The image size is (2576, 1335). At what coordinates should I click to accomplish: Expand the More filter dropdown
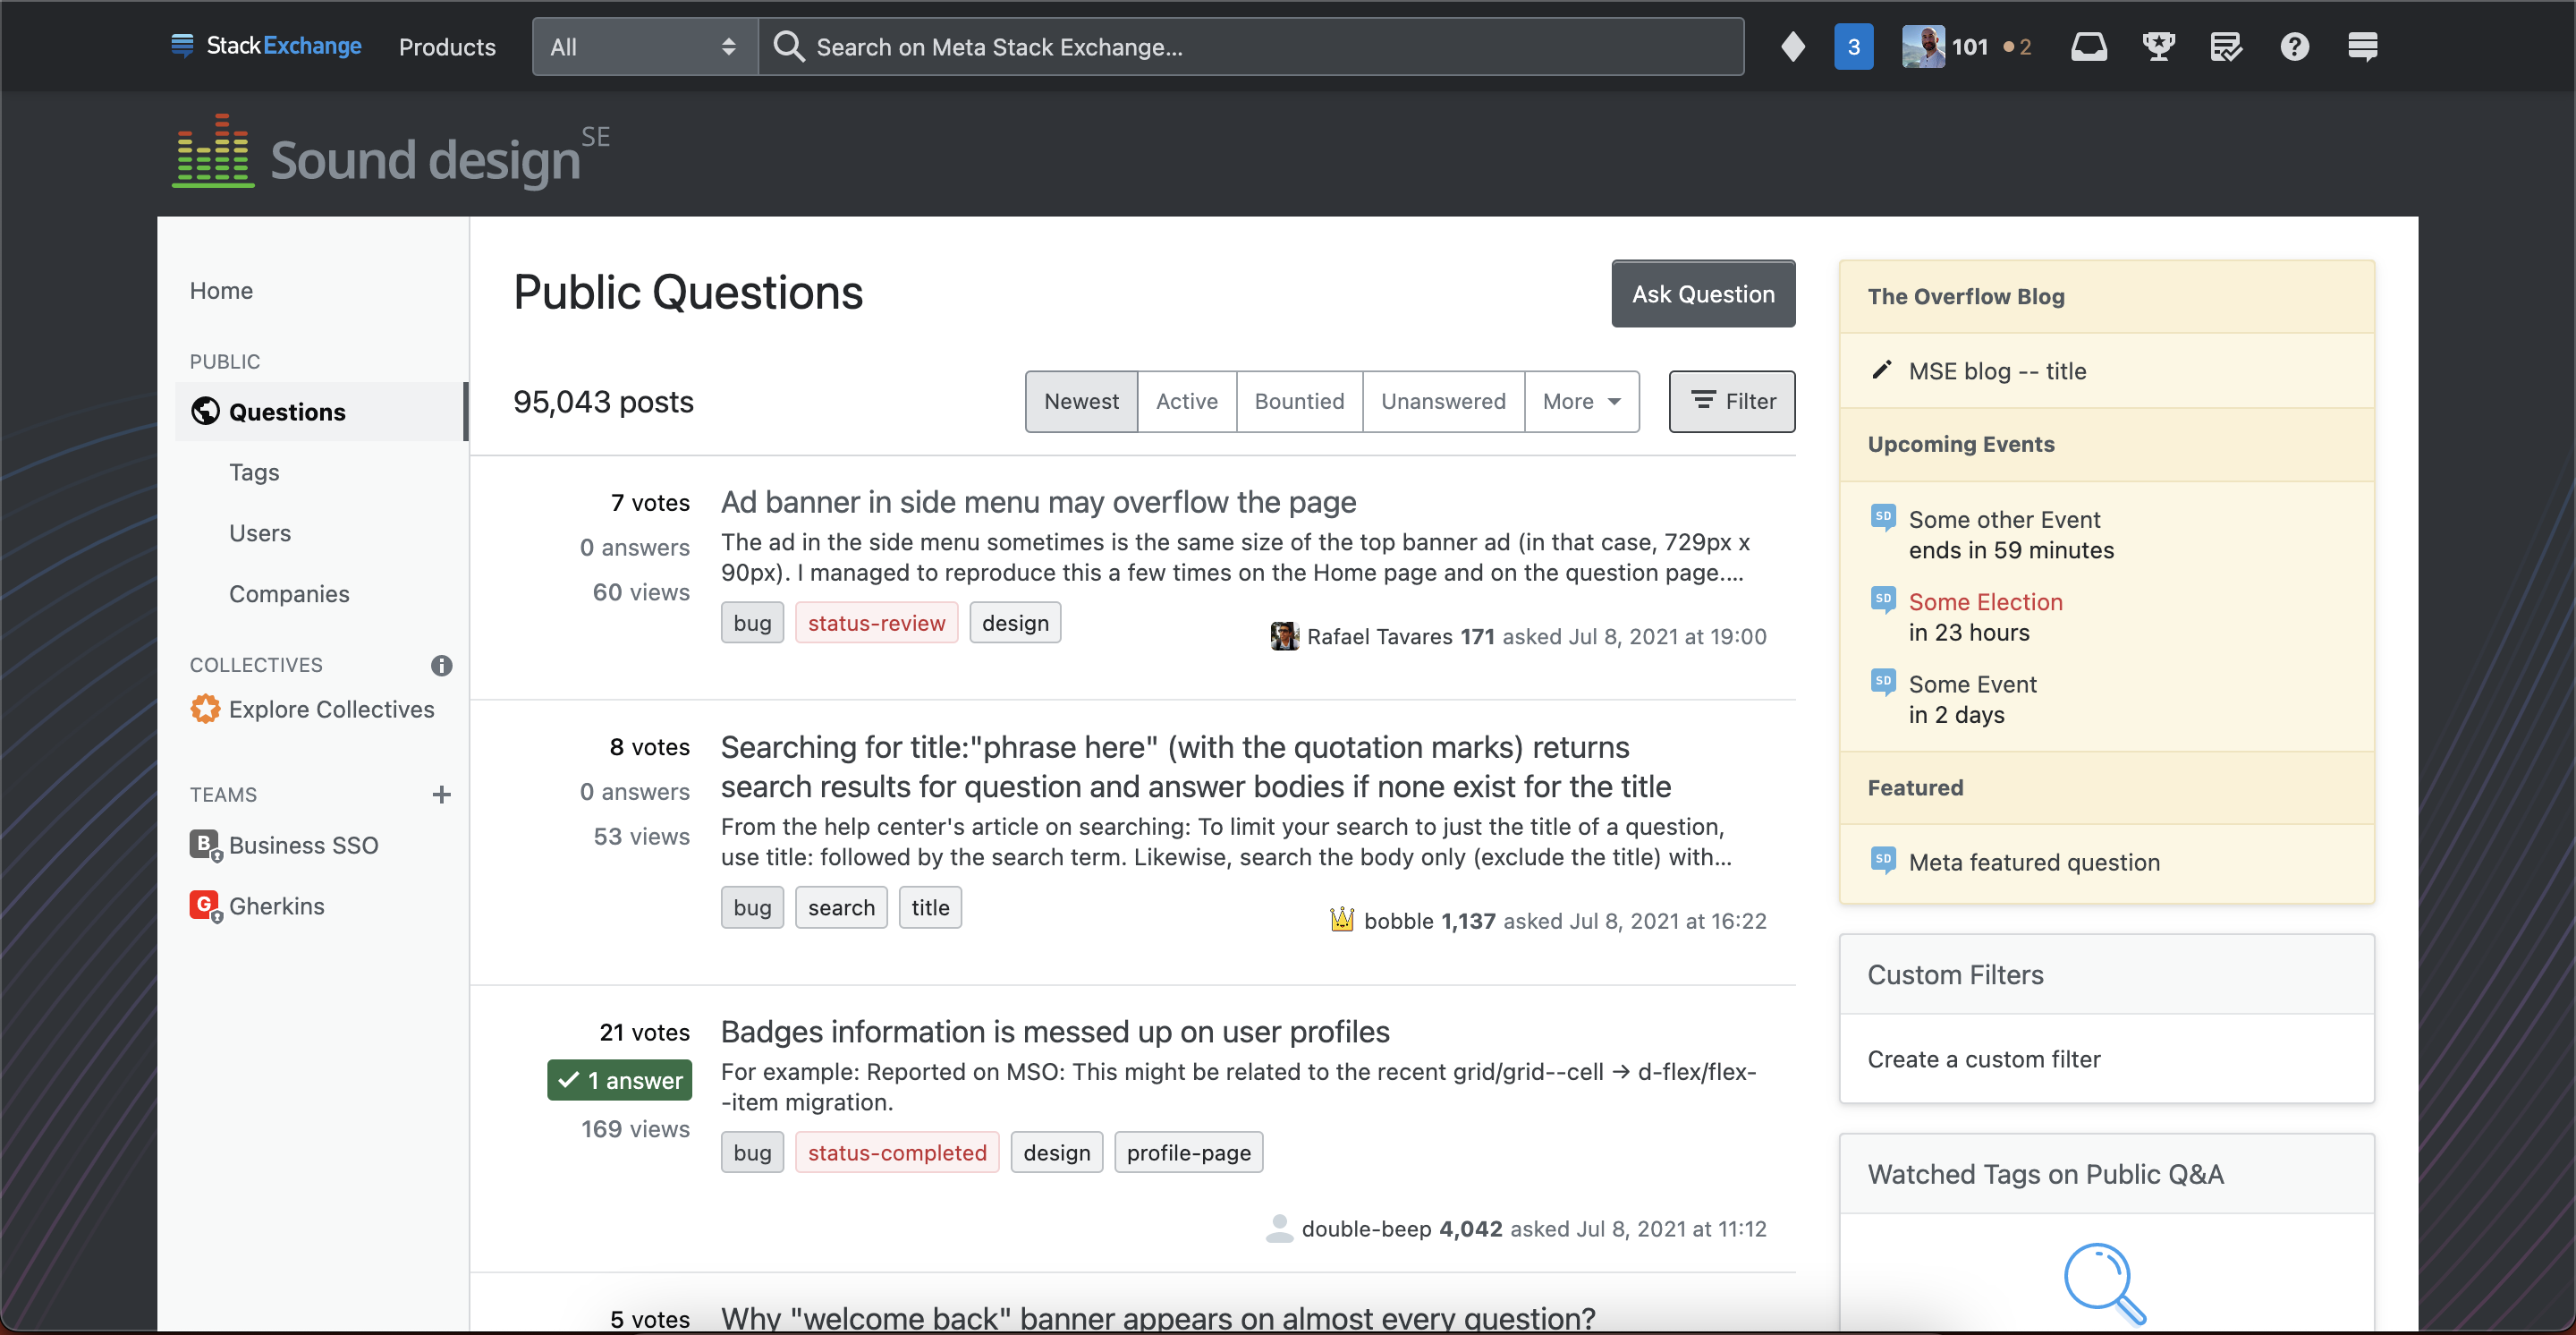coord(1579,400)
